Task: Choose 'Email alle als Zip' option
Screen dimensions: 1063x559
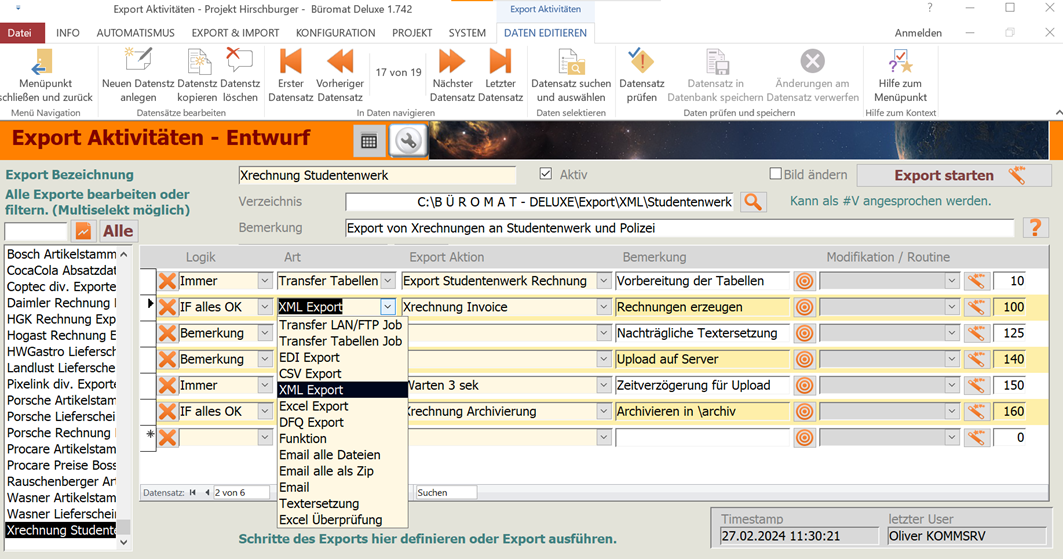Action: pyautogui.click(x=326, y=471)
